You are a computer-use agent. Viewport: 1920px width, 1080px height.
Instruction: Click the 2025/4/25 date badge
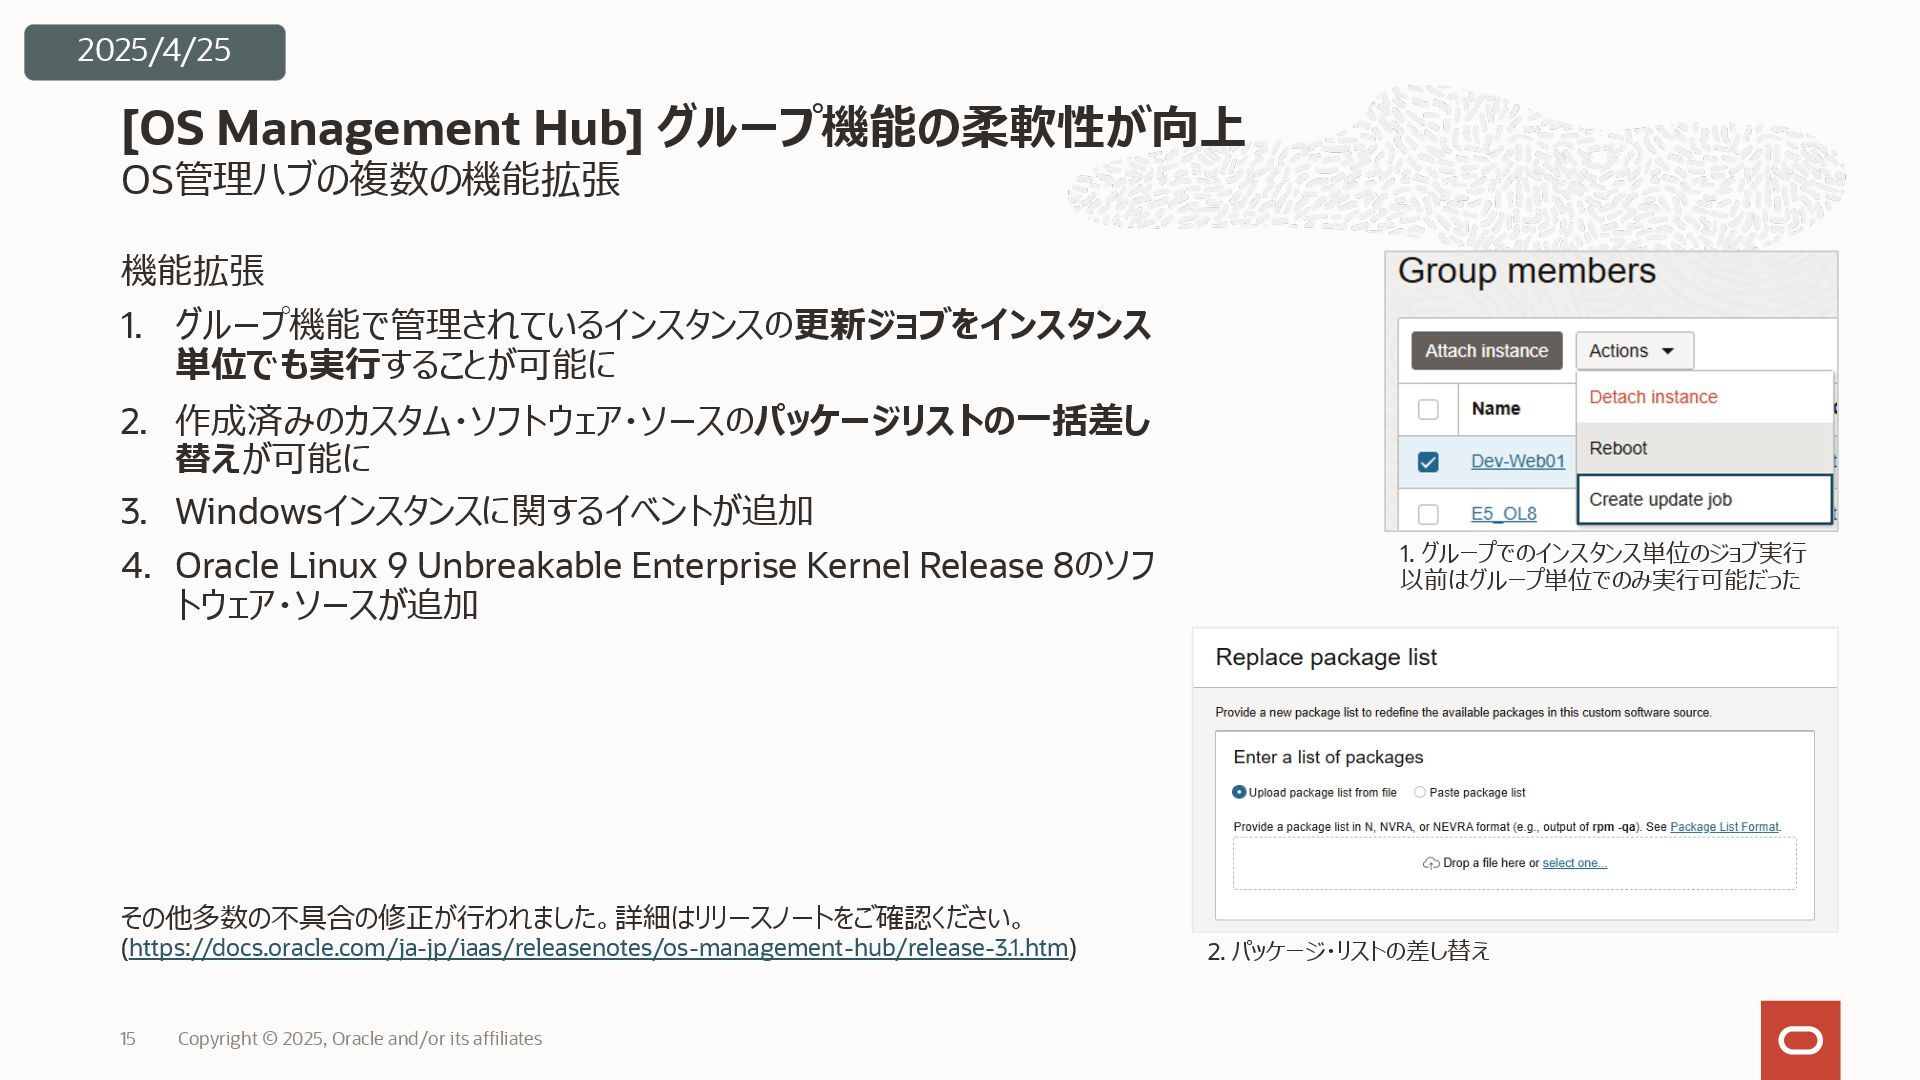click(155, 51)
